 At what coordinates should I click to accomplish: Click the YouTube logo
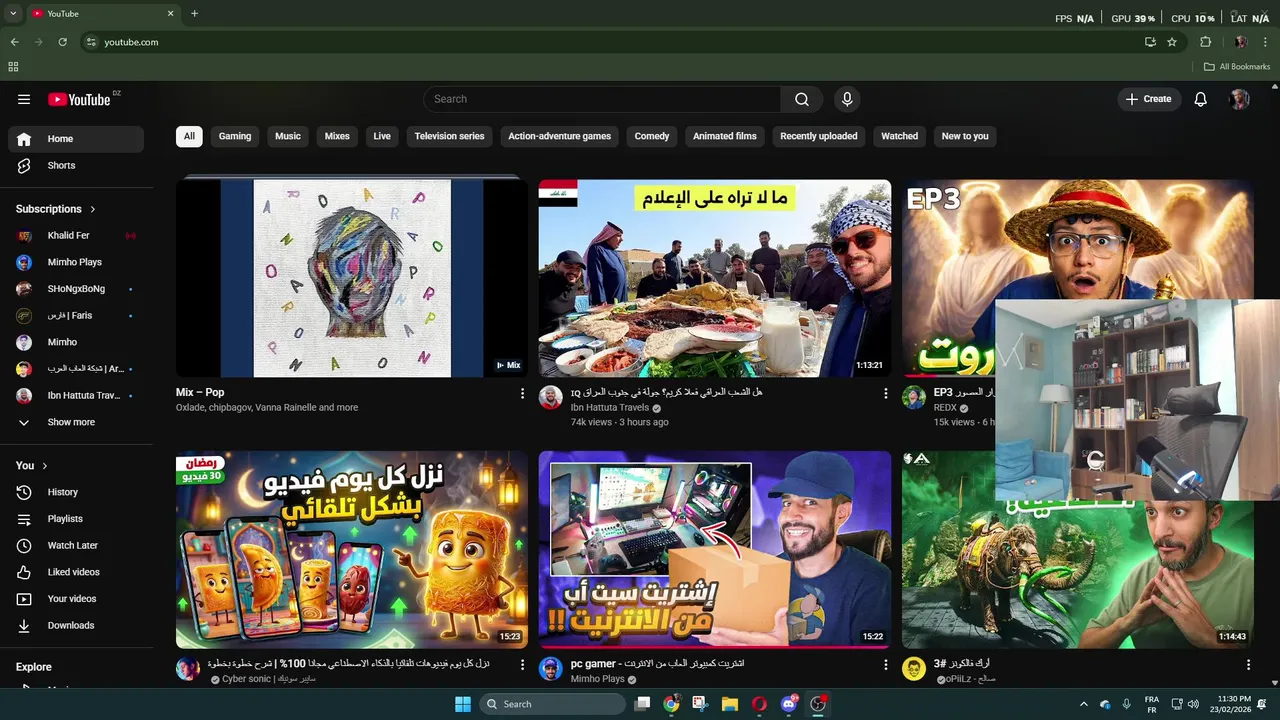[79, 99]
